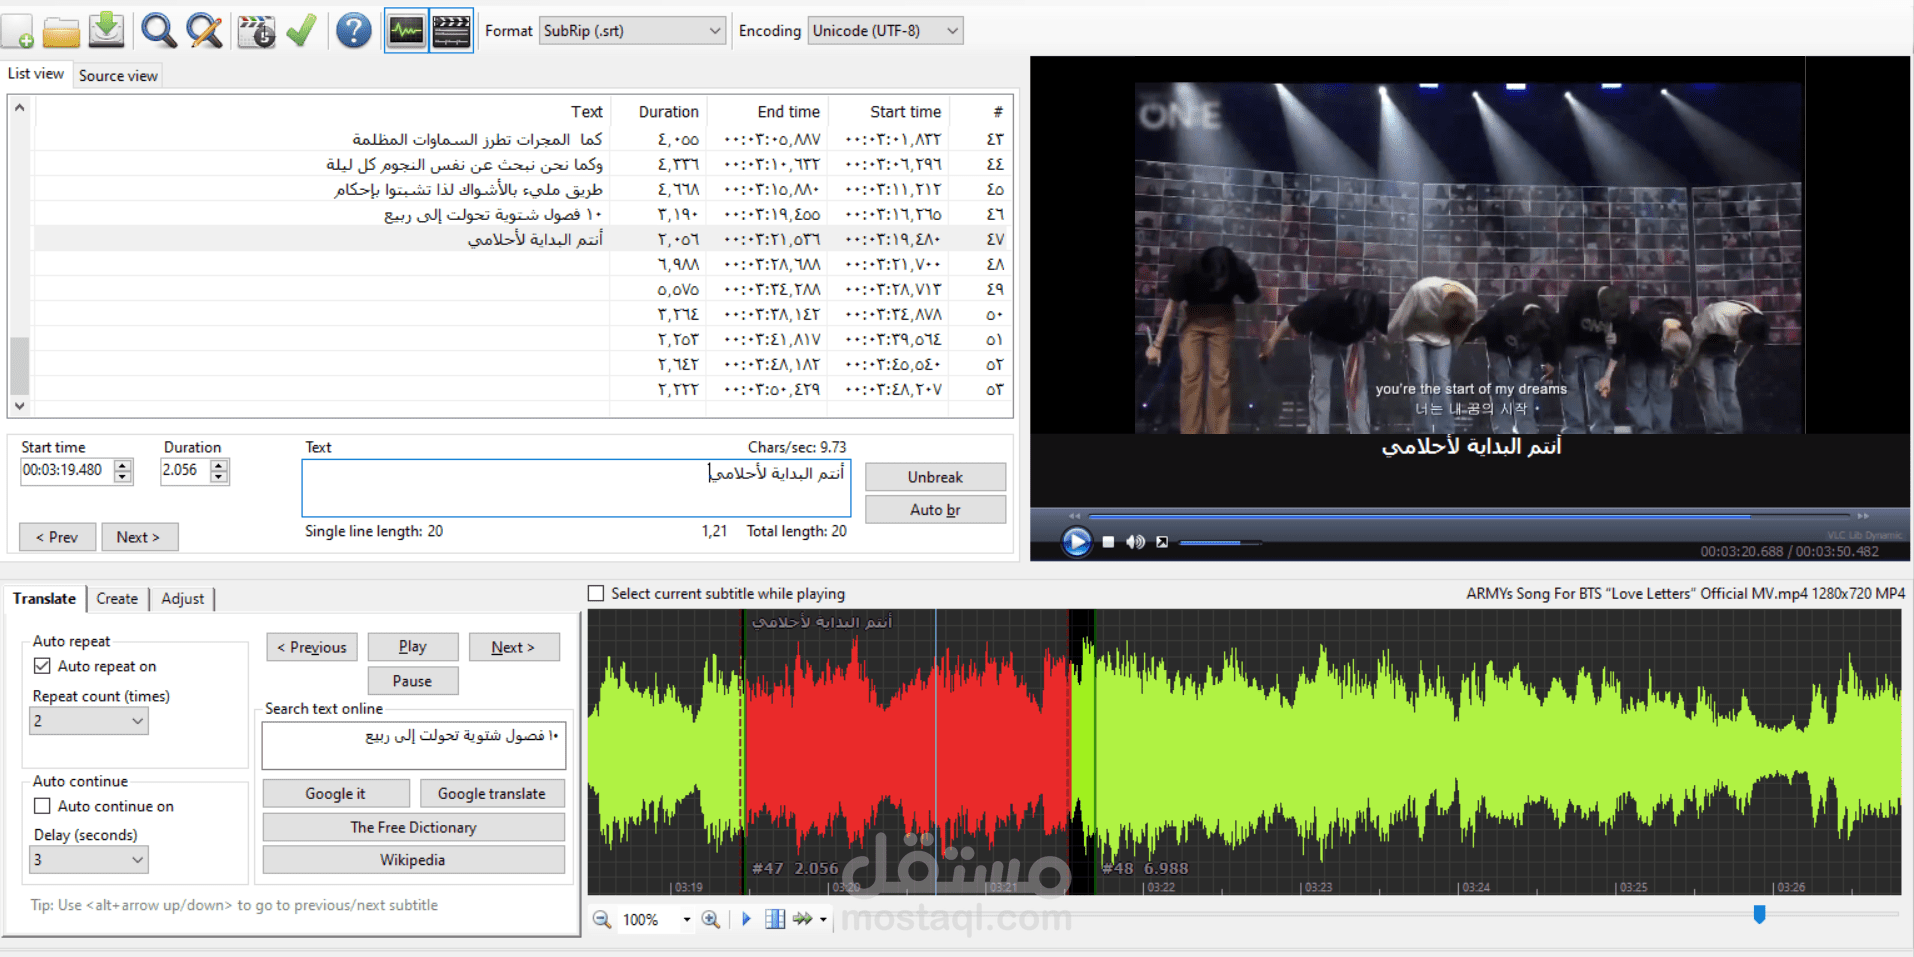The height and width of the screenshot is (957, 1914).
Task: Open the playback speed dropdown arrow
Action: (823, 920)
